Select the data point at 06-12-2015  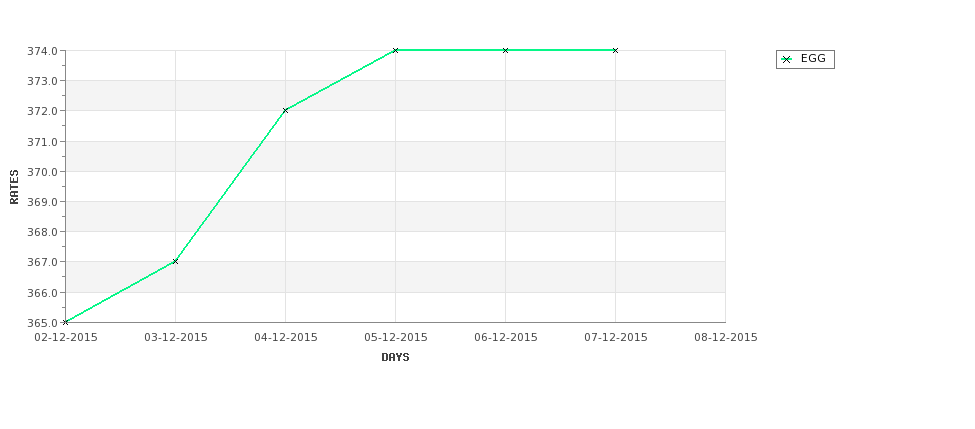pos(506,50)
